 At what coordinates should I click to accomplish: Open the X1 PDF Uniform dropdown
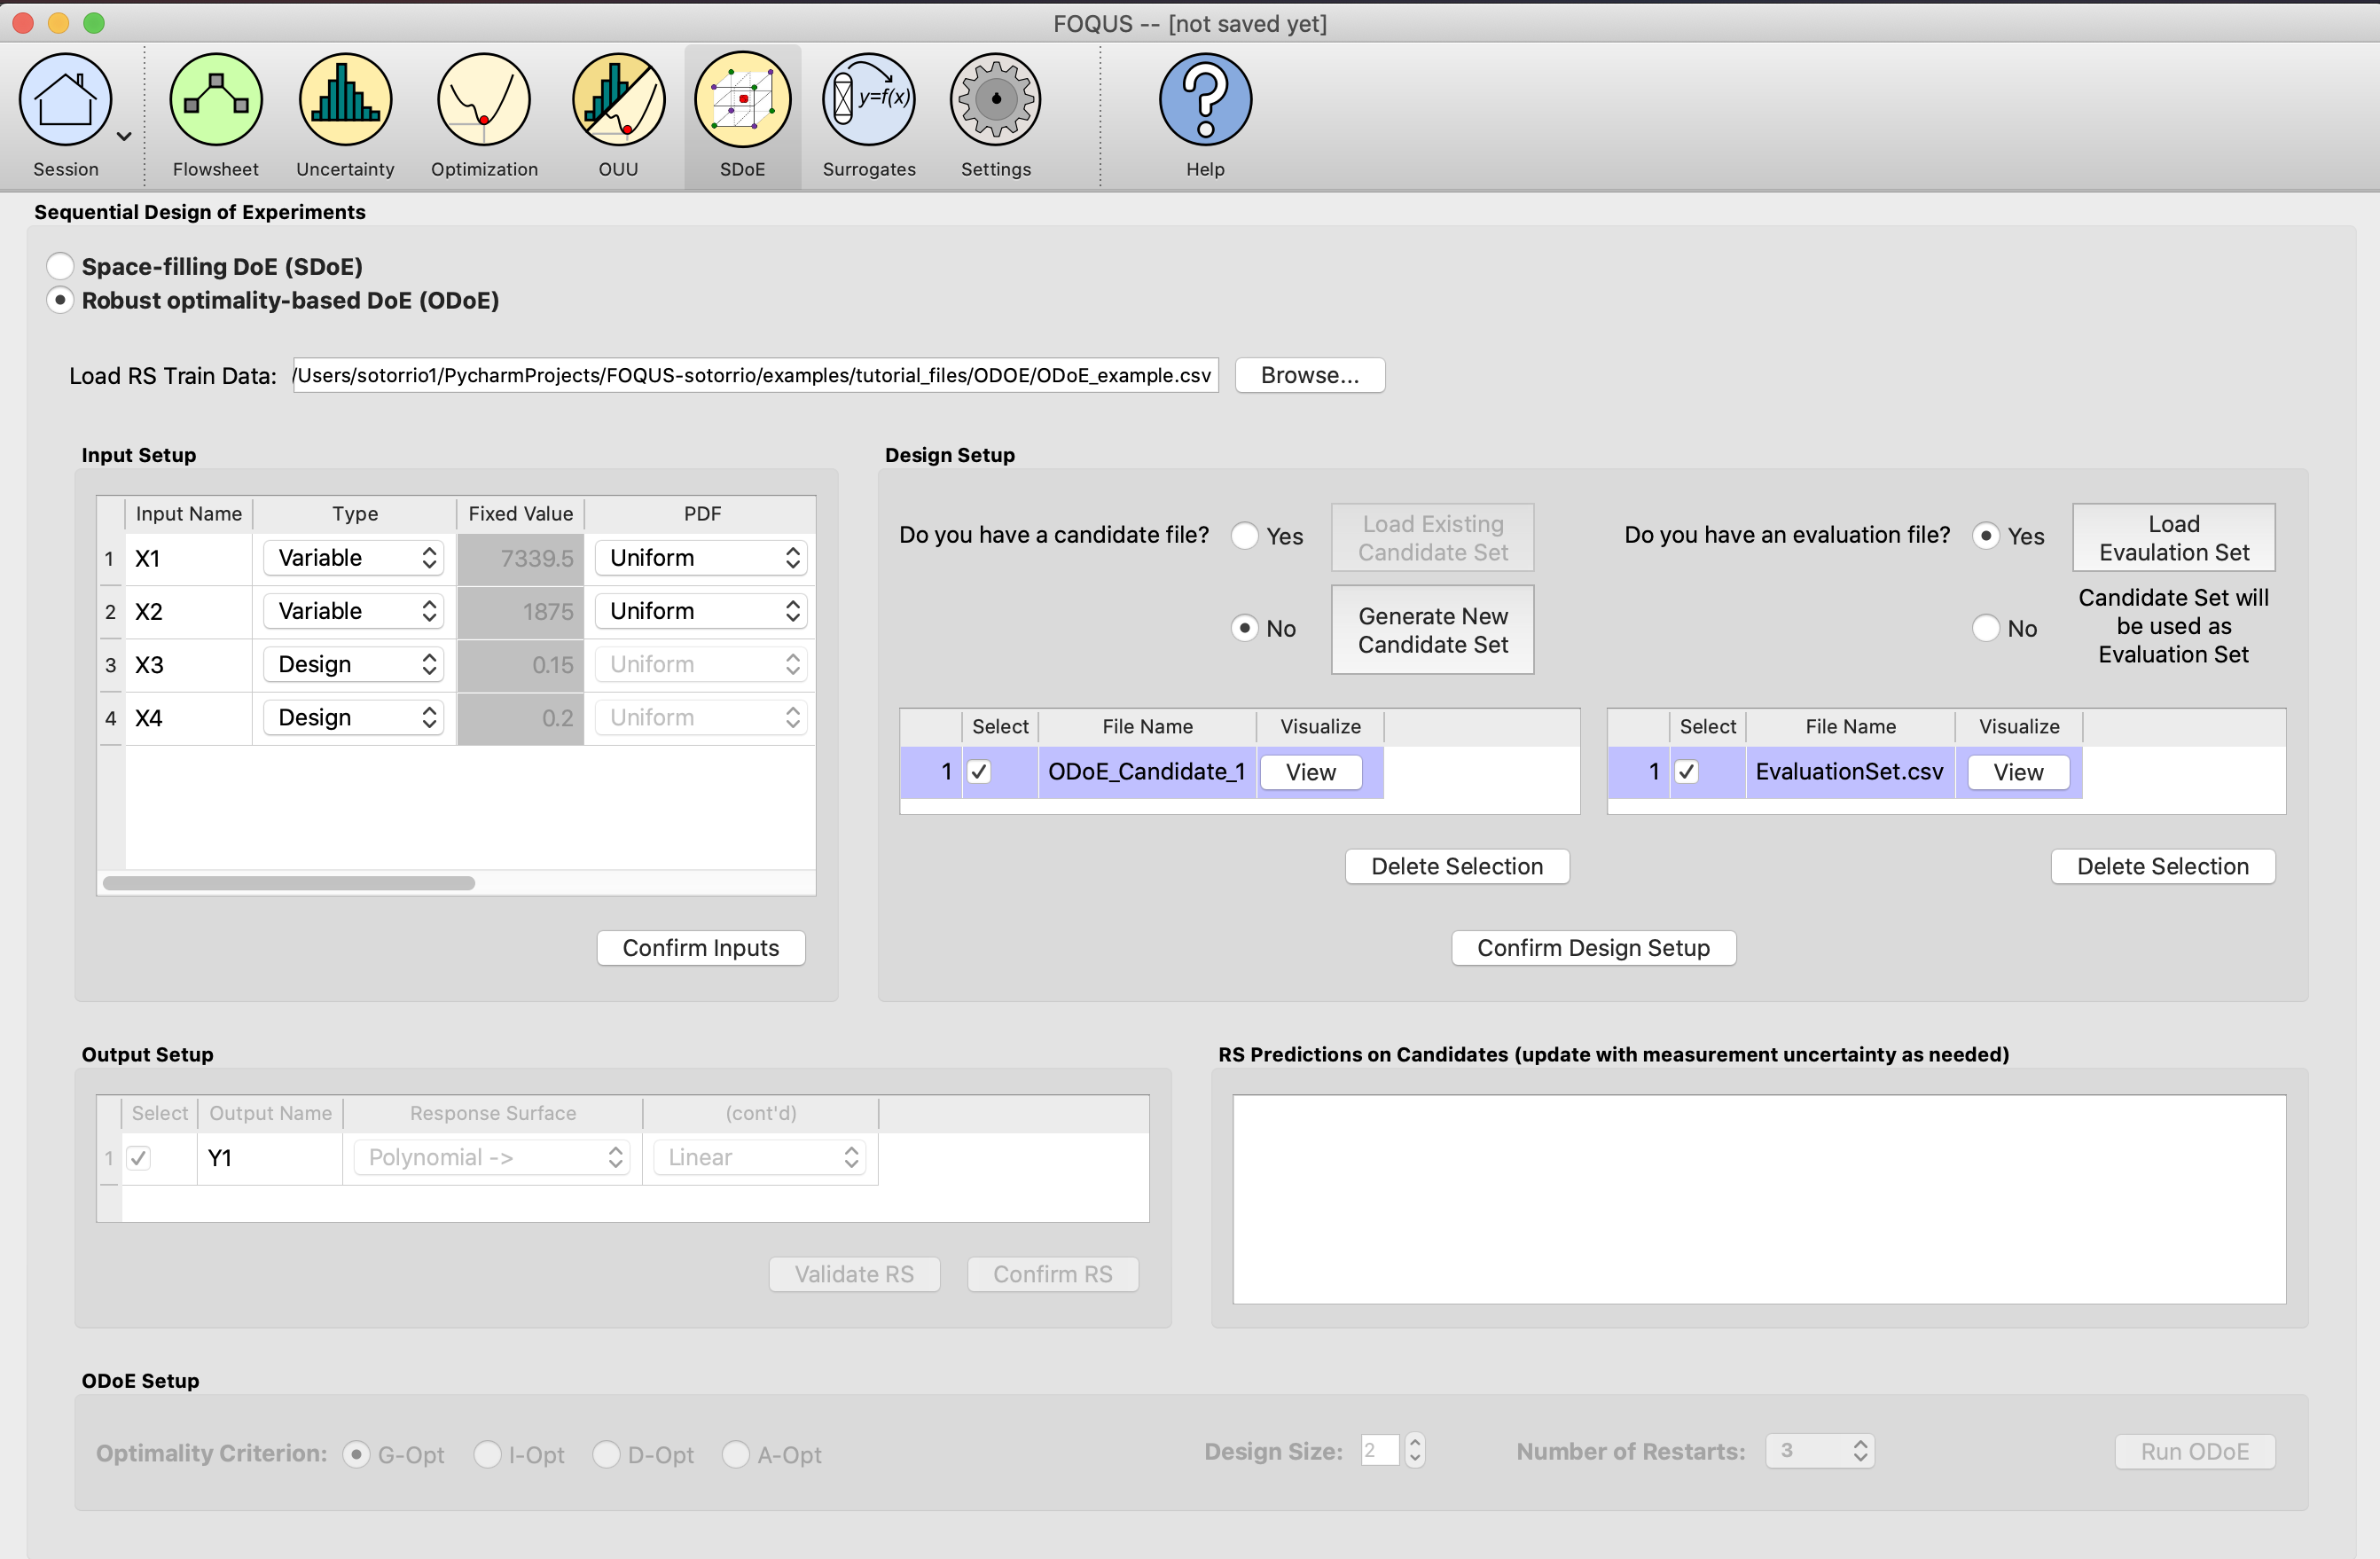point(701,558)
